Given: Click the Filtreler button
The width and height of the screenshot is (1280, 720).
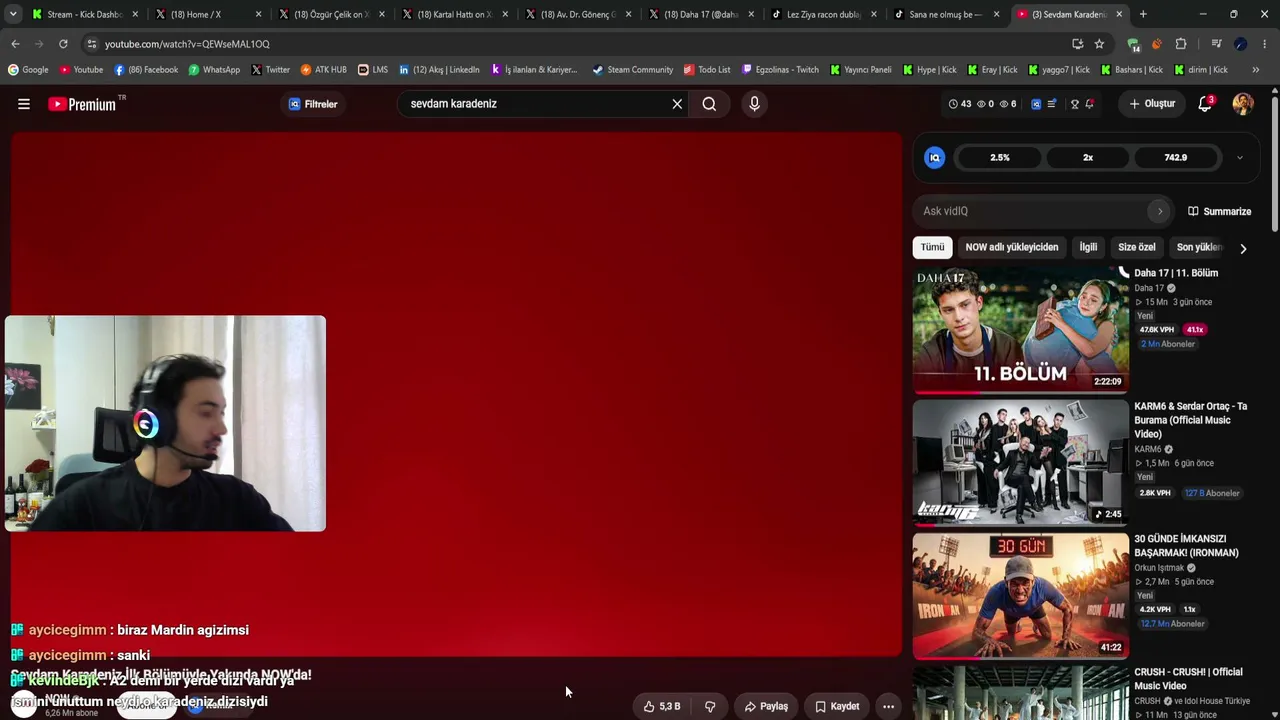Looking at the screenshot, I should coord(313,104).
